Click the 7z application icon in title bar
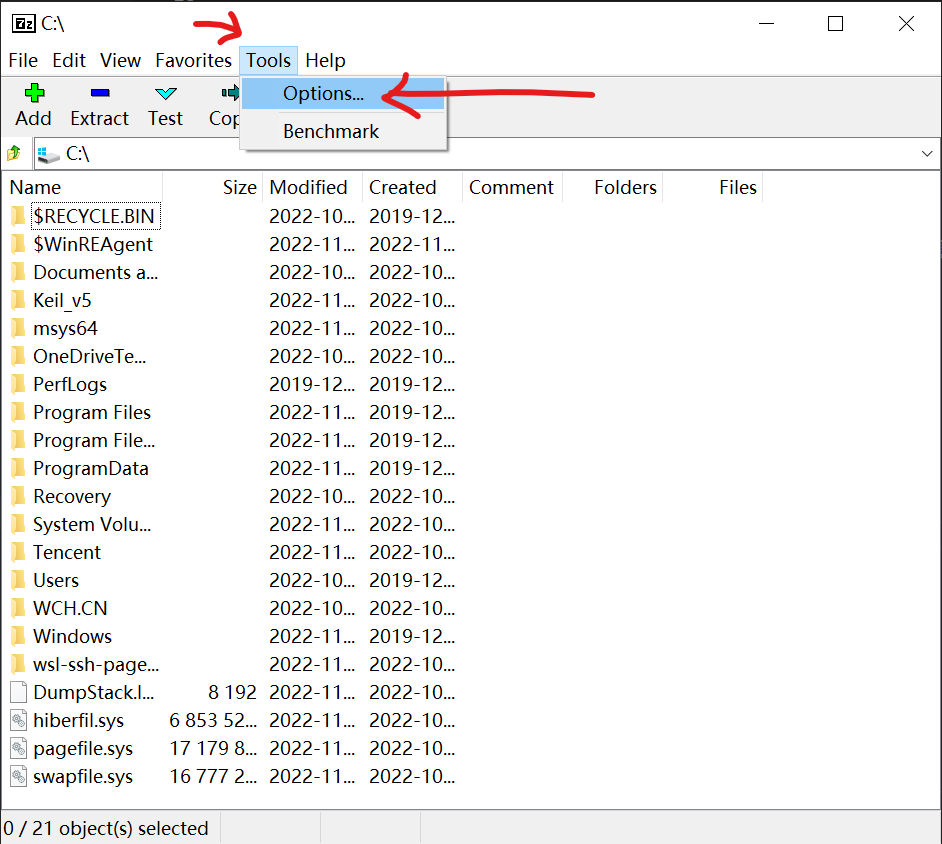Viewport: 942px width, 844px height. tap(23, 24)
